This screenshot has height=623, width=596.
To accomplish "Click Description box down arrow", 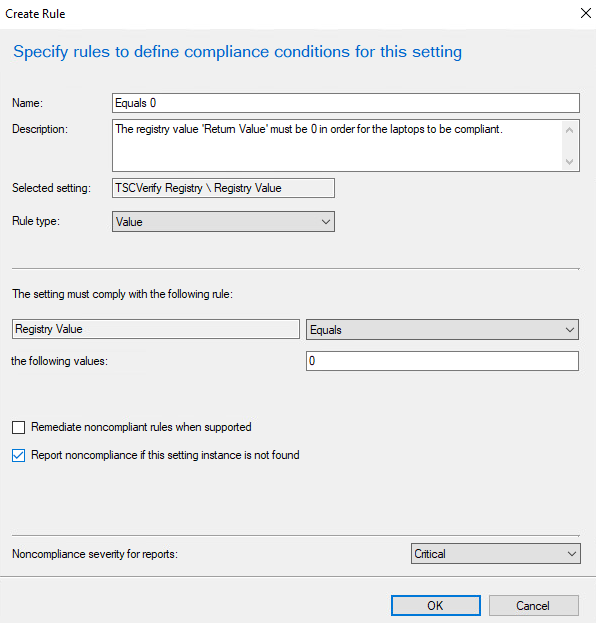I will tap(569, 161).
